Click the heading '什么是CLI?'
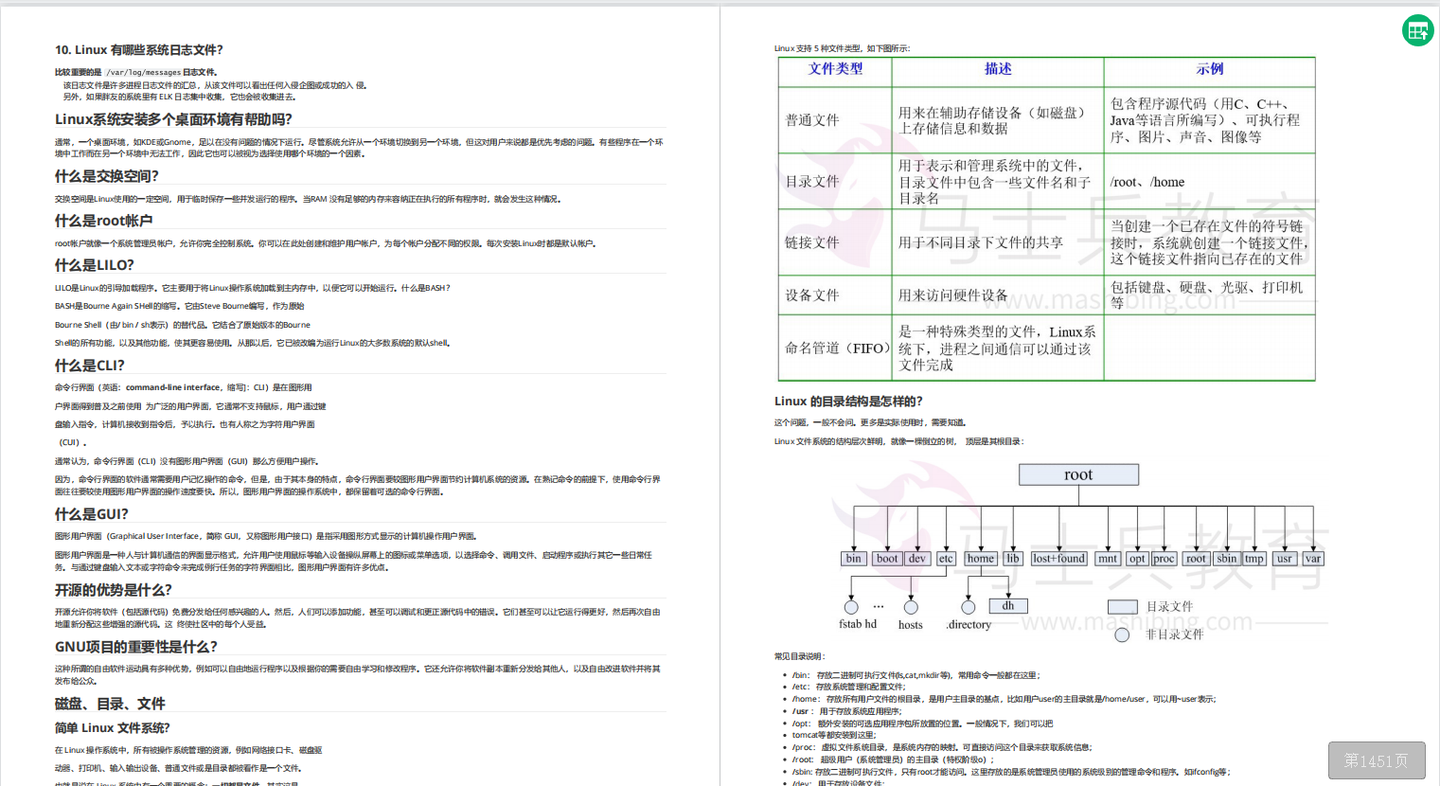The image size is (1440, 786). point(90,365)
